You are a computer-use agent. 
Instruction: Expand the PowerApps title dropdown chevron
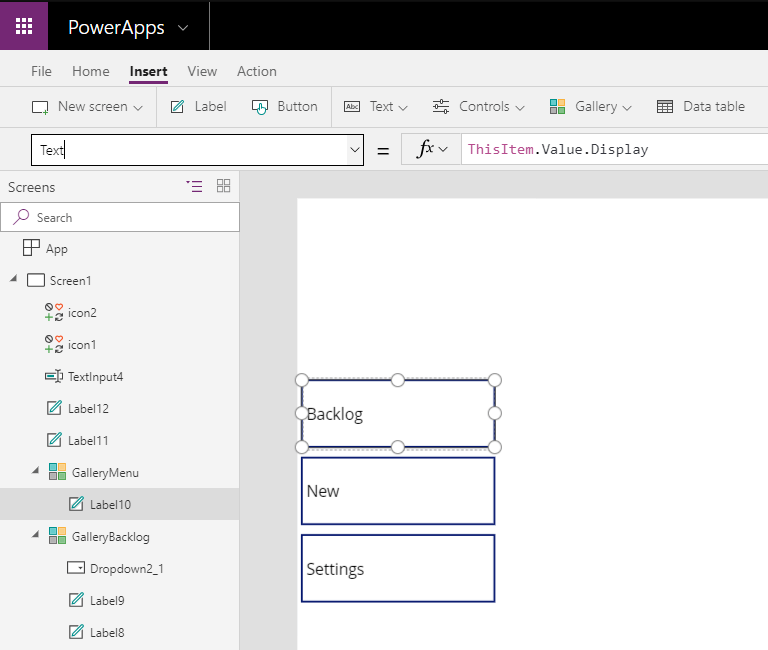[183, 28]
